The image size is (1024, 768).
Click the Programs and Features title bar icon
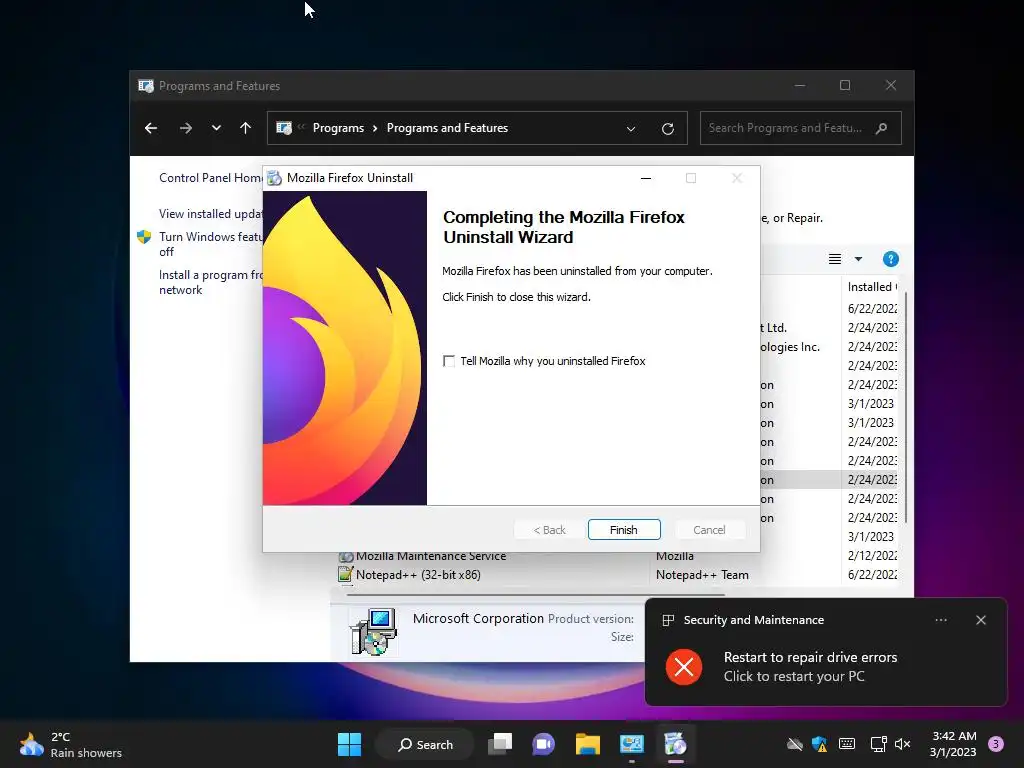(146, 86)
